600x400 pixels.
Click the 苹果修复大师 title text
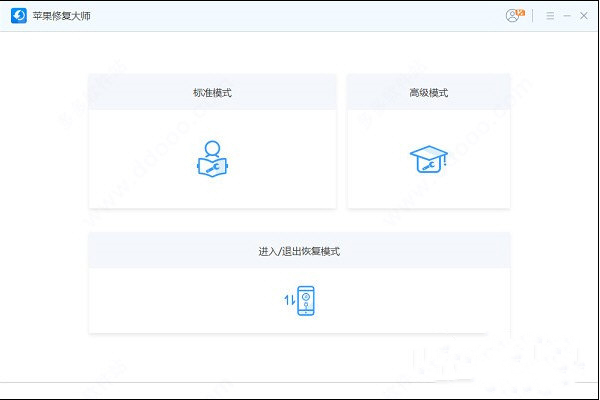pos(62,16)
